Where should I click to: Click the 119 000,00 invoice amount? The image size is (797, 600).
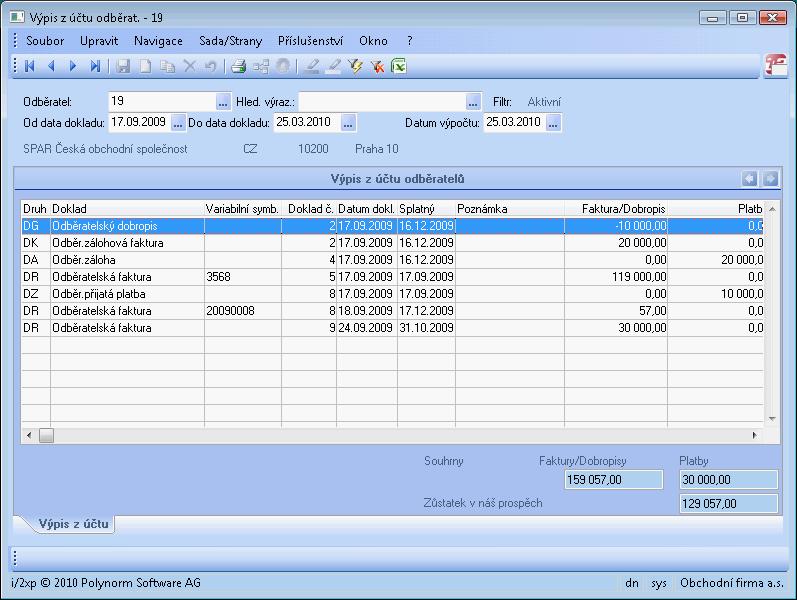(616, 277)
